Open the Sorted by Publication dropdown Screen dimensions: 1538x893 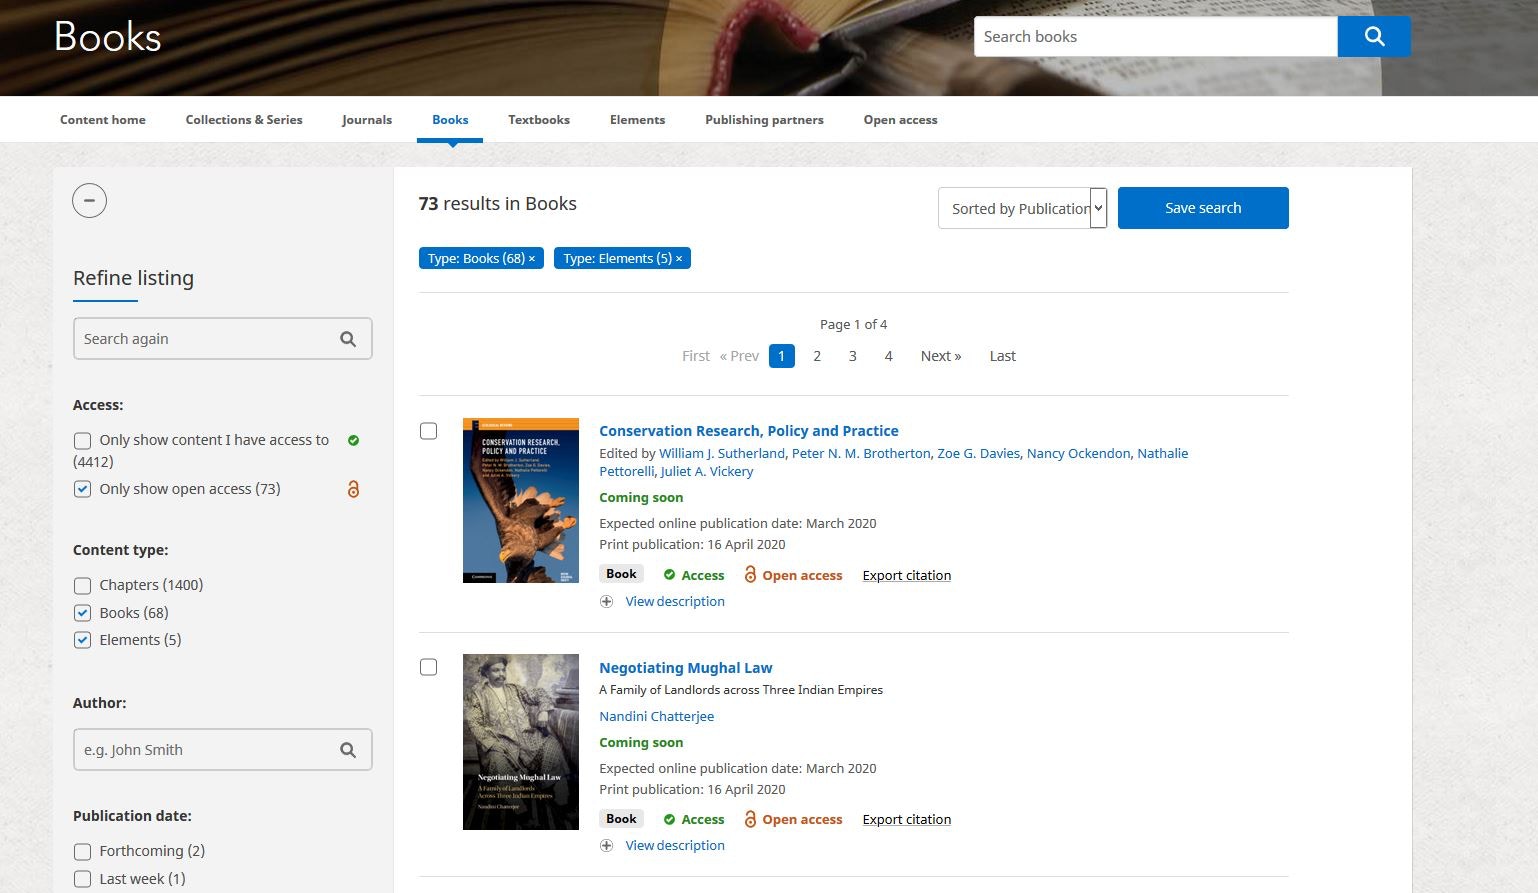coord(1022,208)
